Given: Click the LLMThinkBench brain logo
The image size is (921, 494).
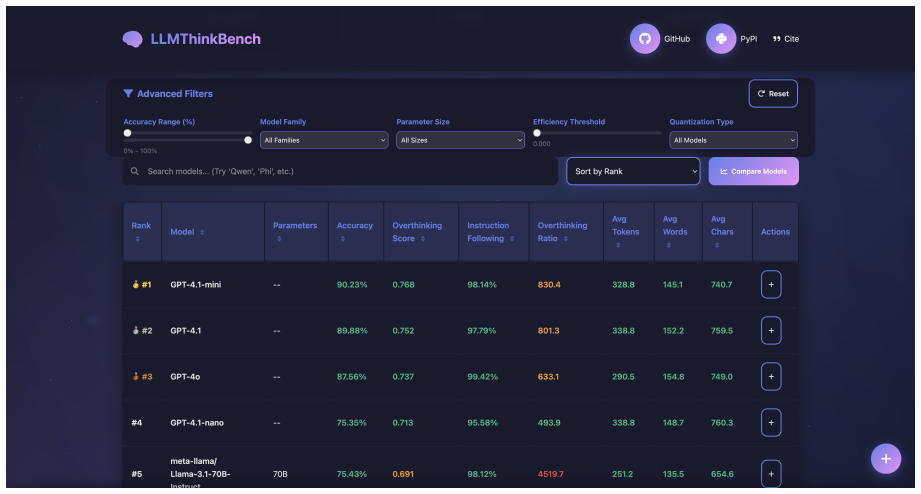Looking at the screenshot, I should click(132, 39).
